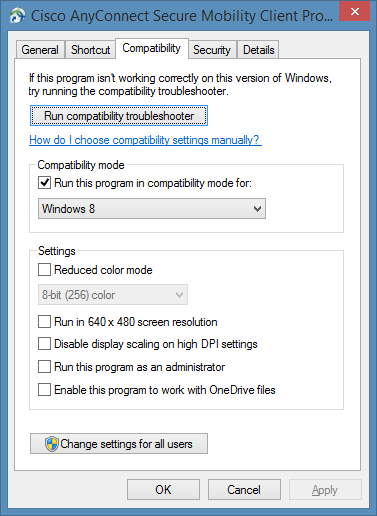Screen dimensions: 377x516
Task: Go to the Details tab
Action: coord(259,50)
